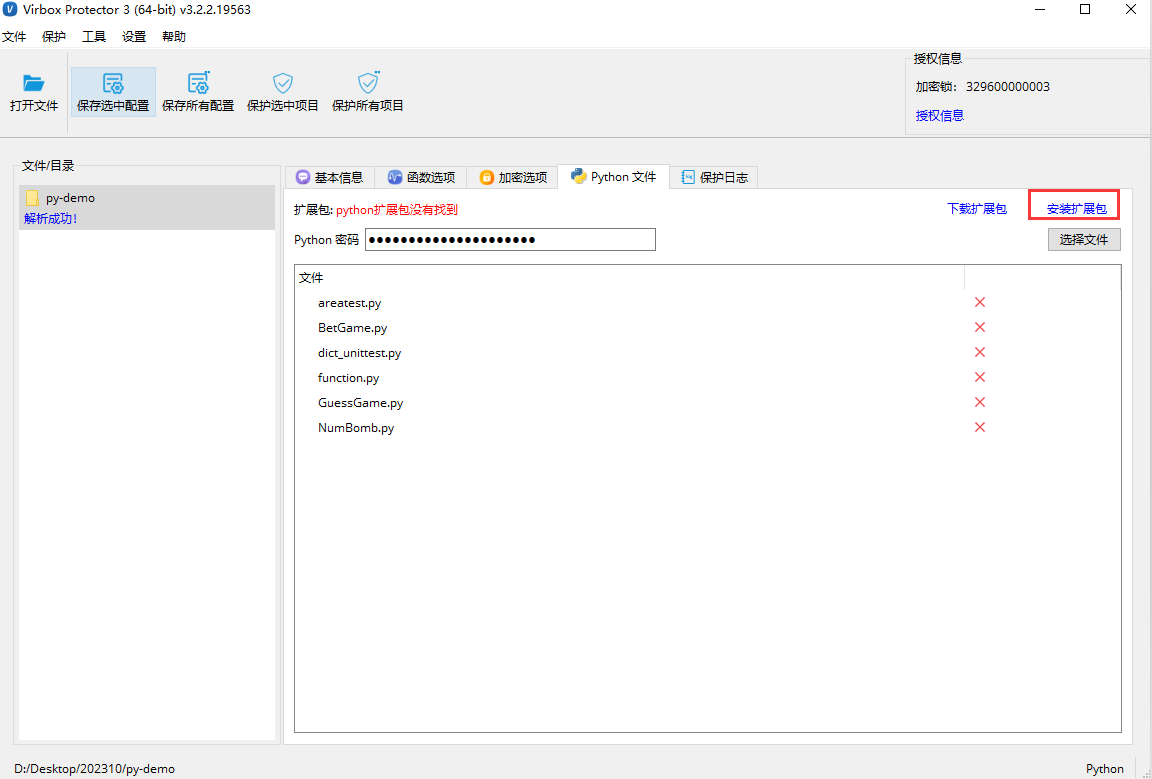Click red X next to NumBomb.py

979,427
